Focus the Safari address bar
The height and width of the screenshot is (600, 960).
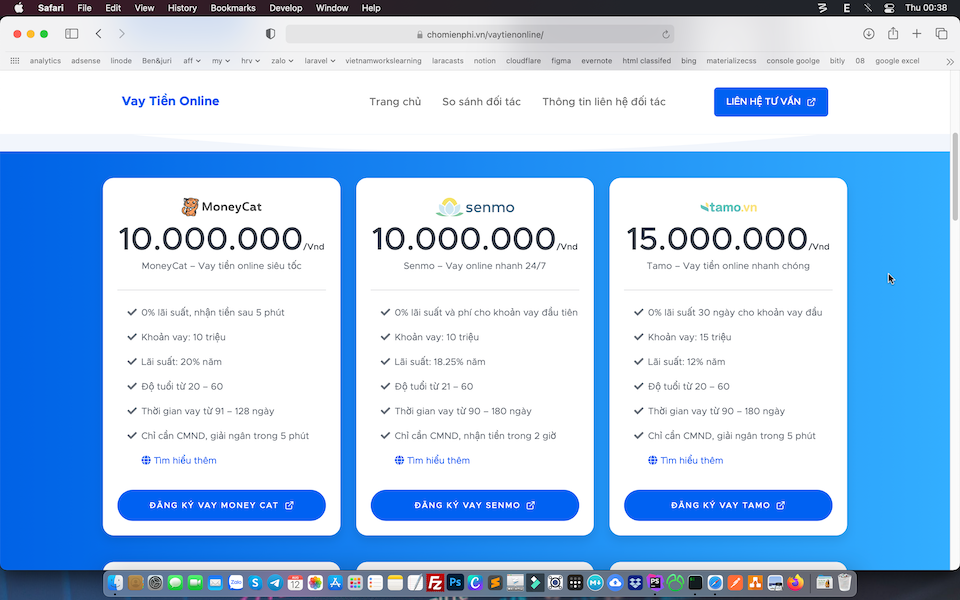pyautogui.click(x=480, y=34)
